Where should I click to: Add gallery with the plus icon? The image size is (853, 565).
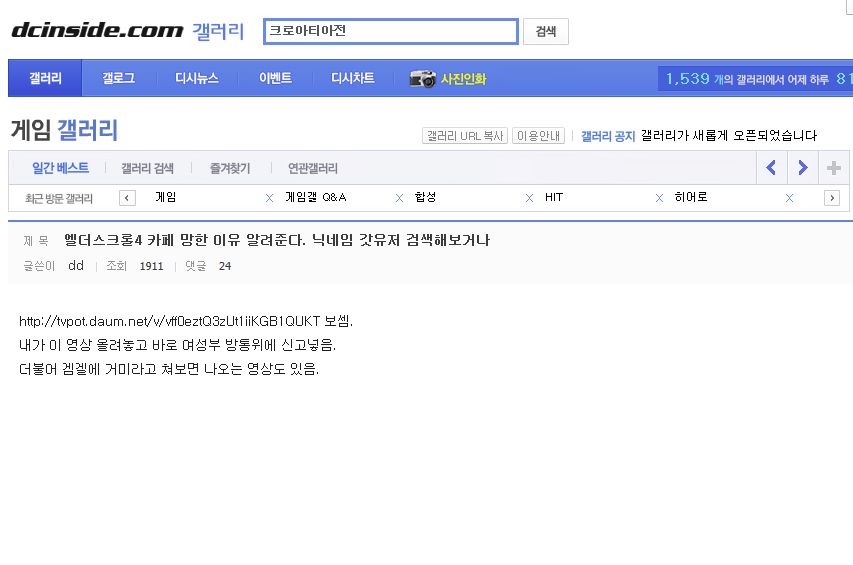click(833, 167)
